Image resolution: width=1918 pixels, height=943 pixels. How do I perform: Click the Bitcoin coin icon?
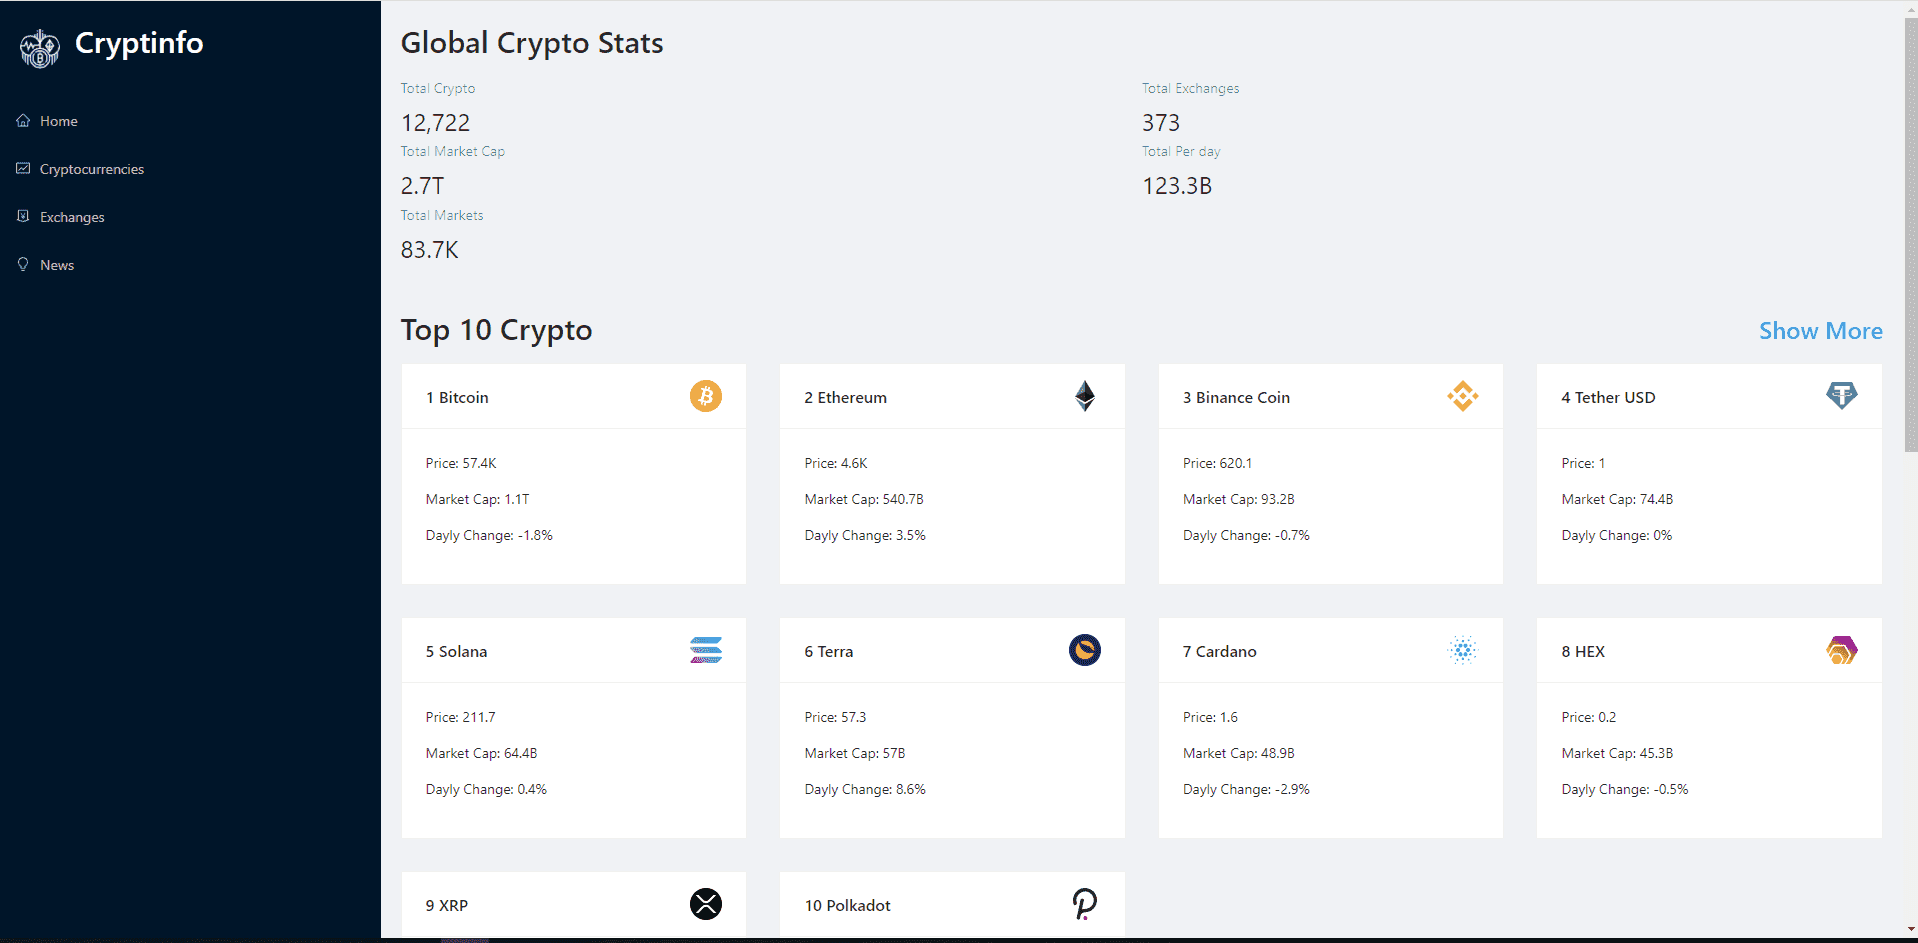click(x=706, y=396)
